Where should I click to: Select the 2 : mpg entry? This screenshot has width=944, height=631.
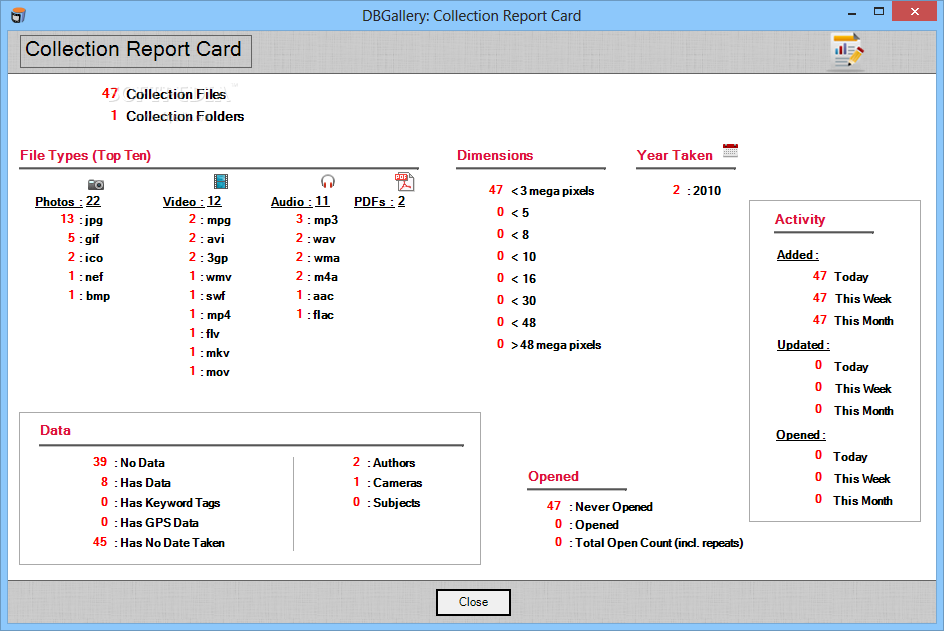point(210,220)
